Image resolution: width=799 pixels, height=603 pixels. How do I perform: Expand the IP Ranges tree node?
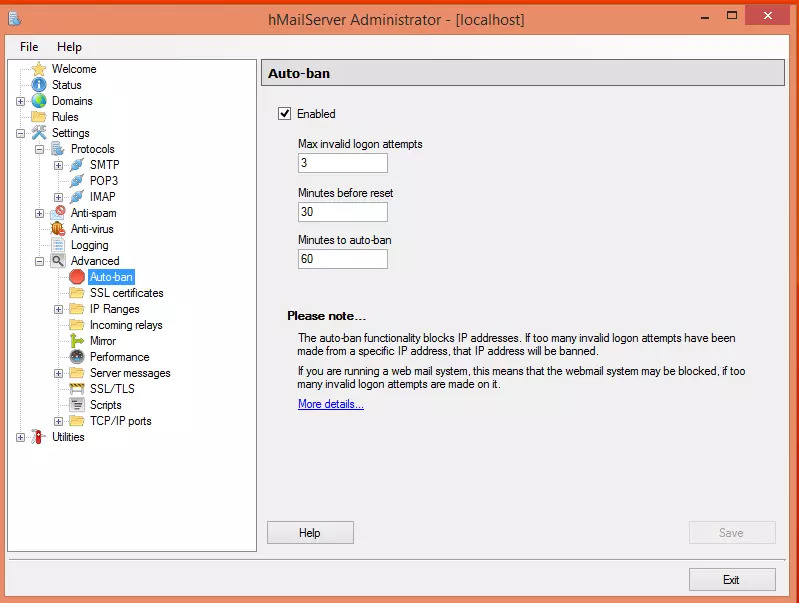point(59,309)
